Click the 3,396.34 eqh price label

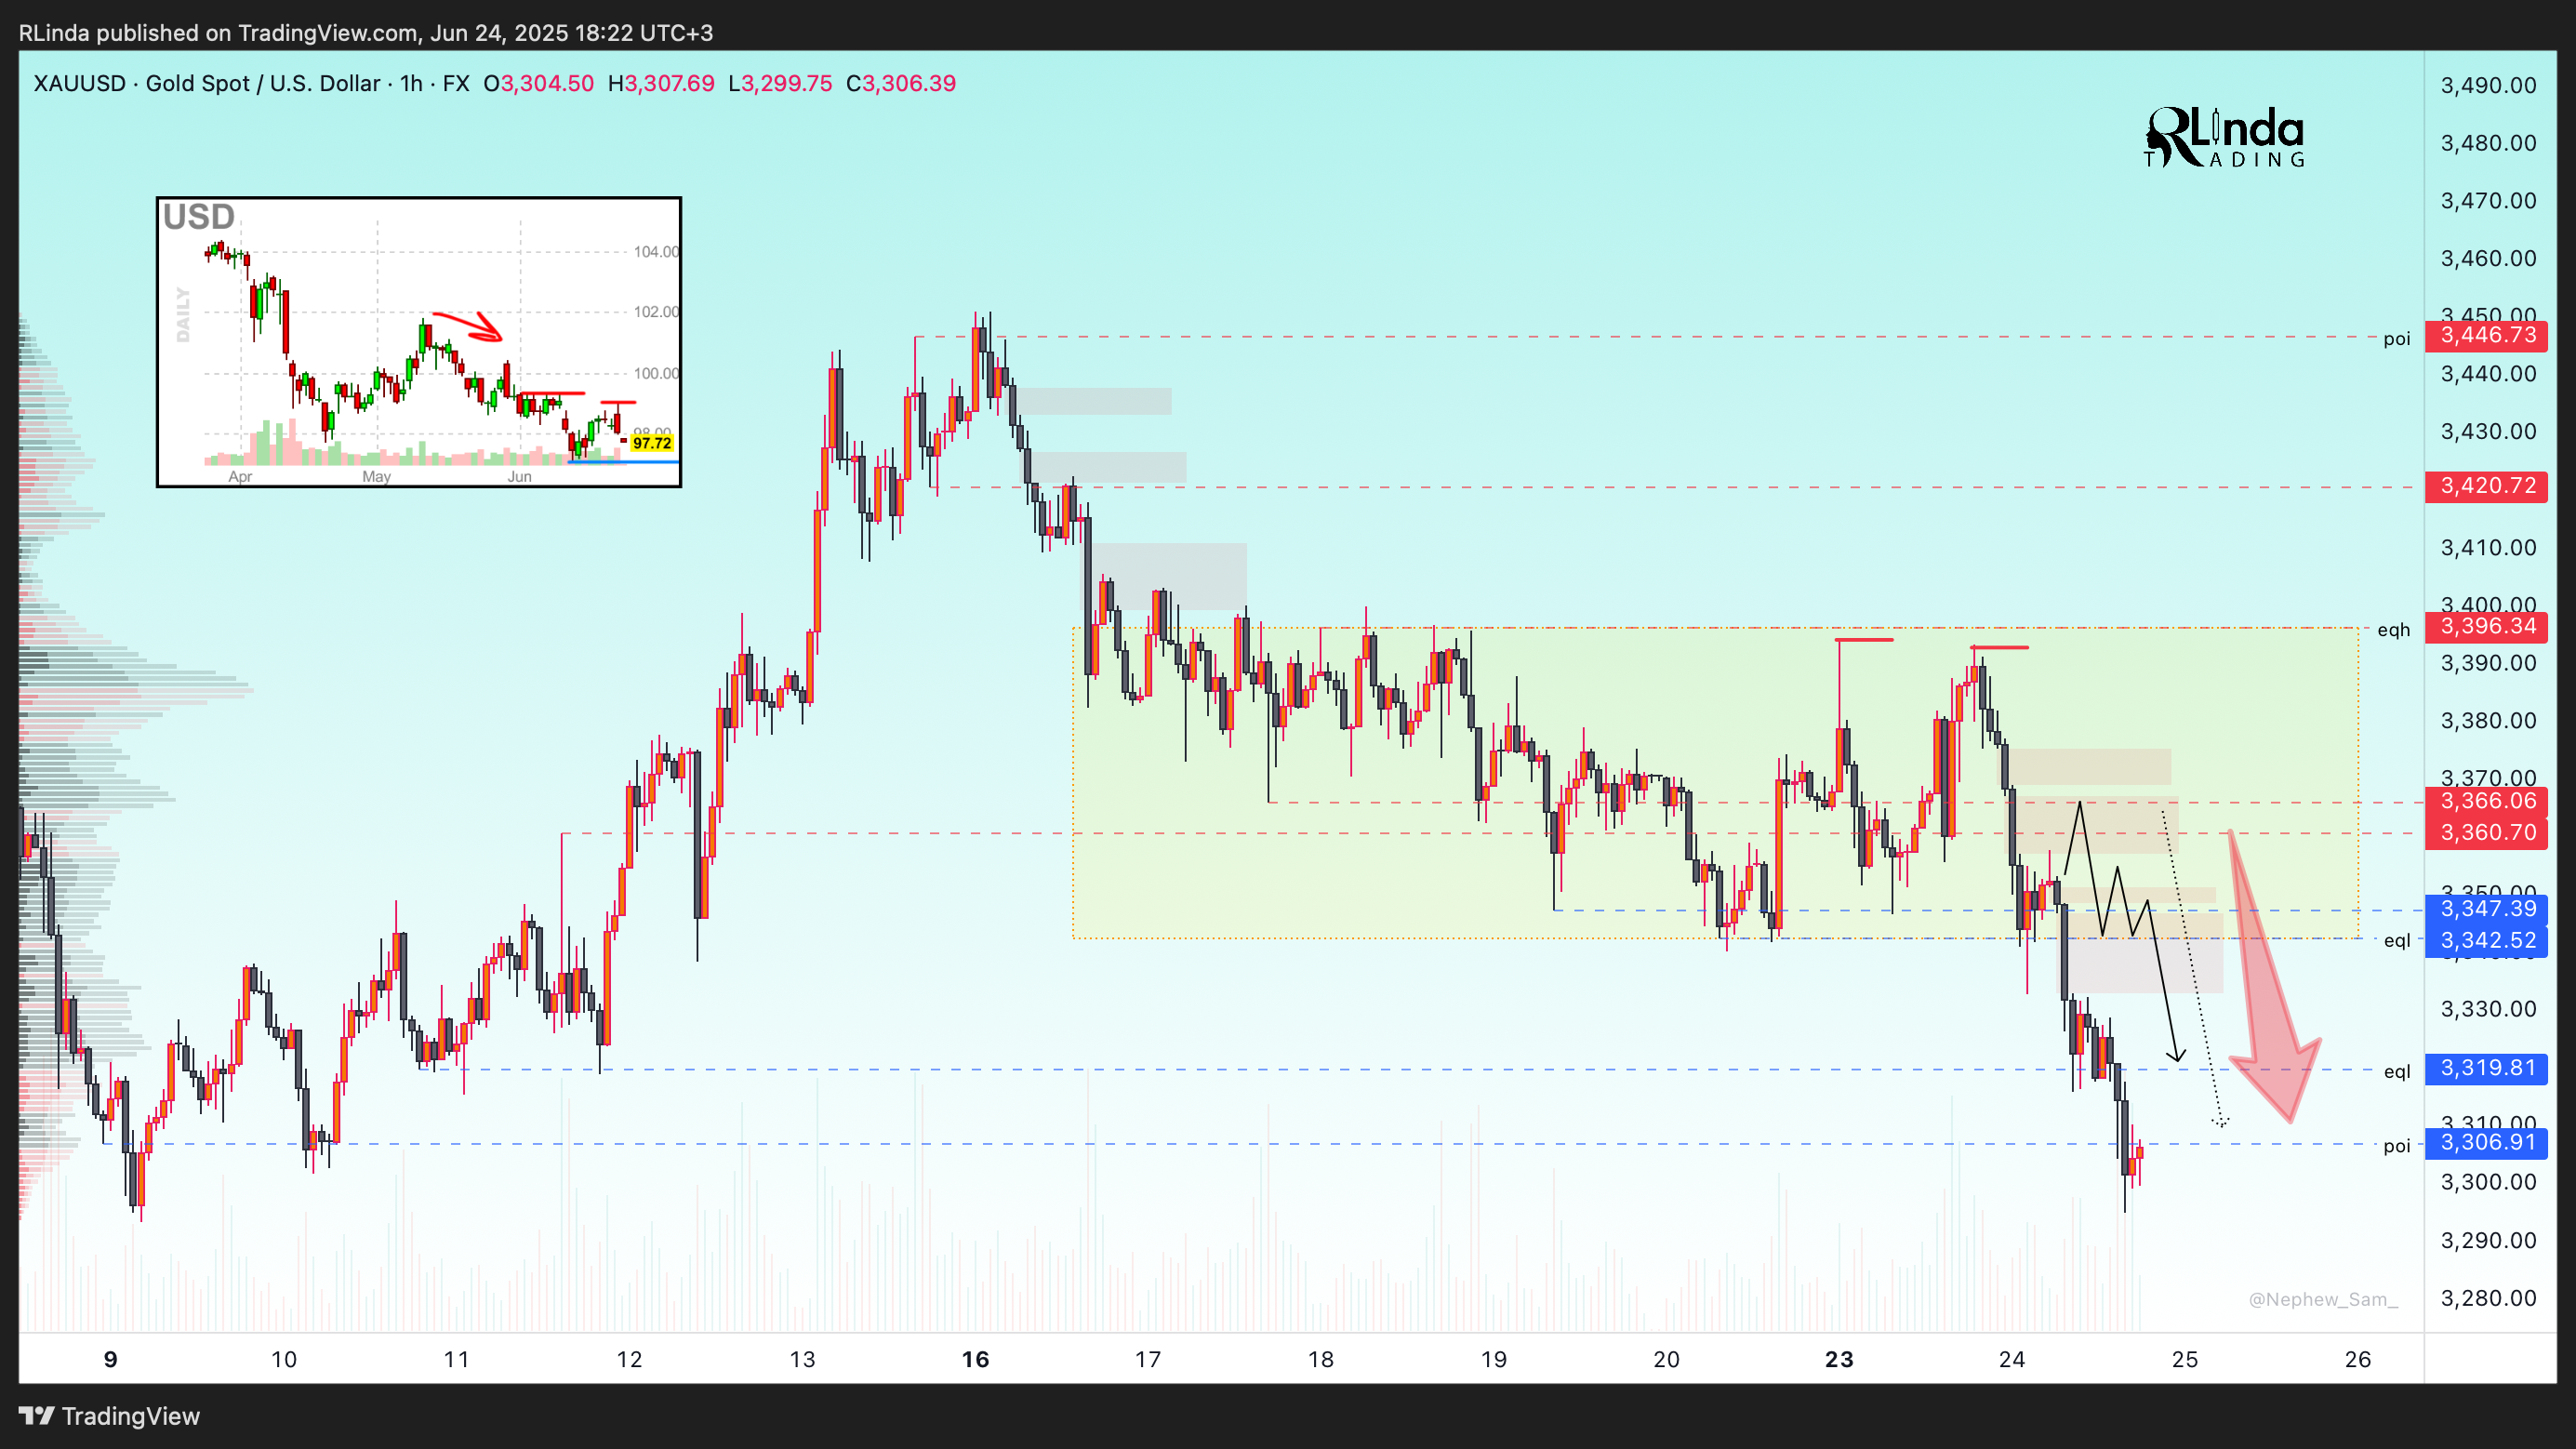click(2487, 627)
